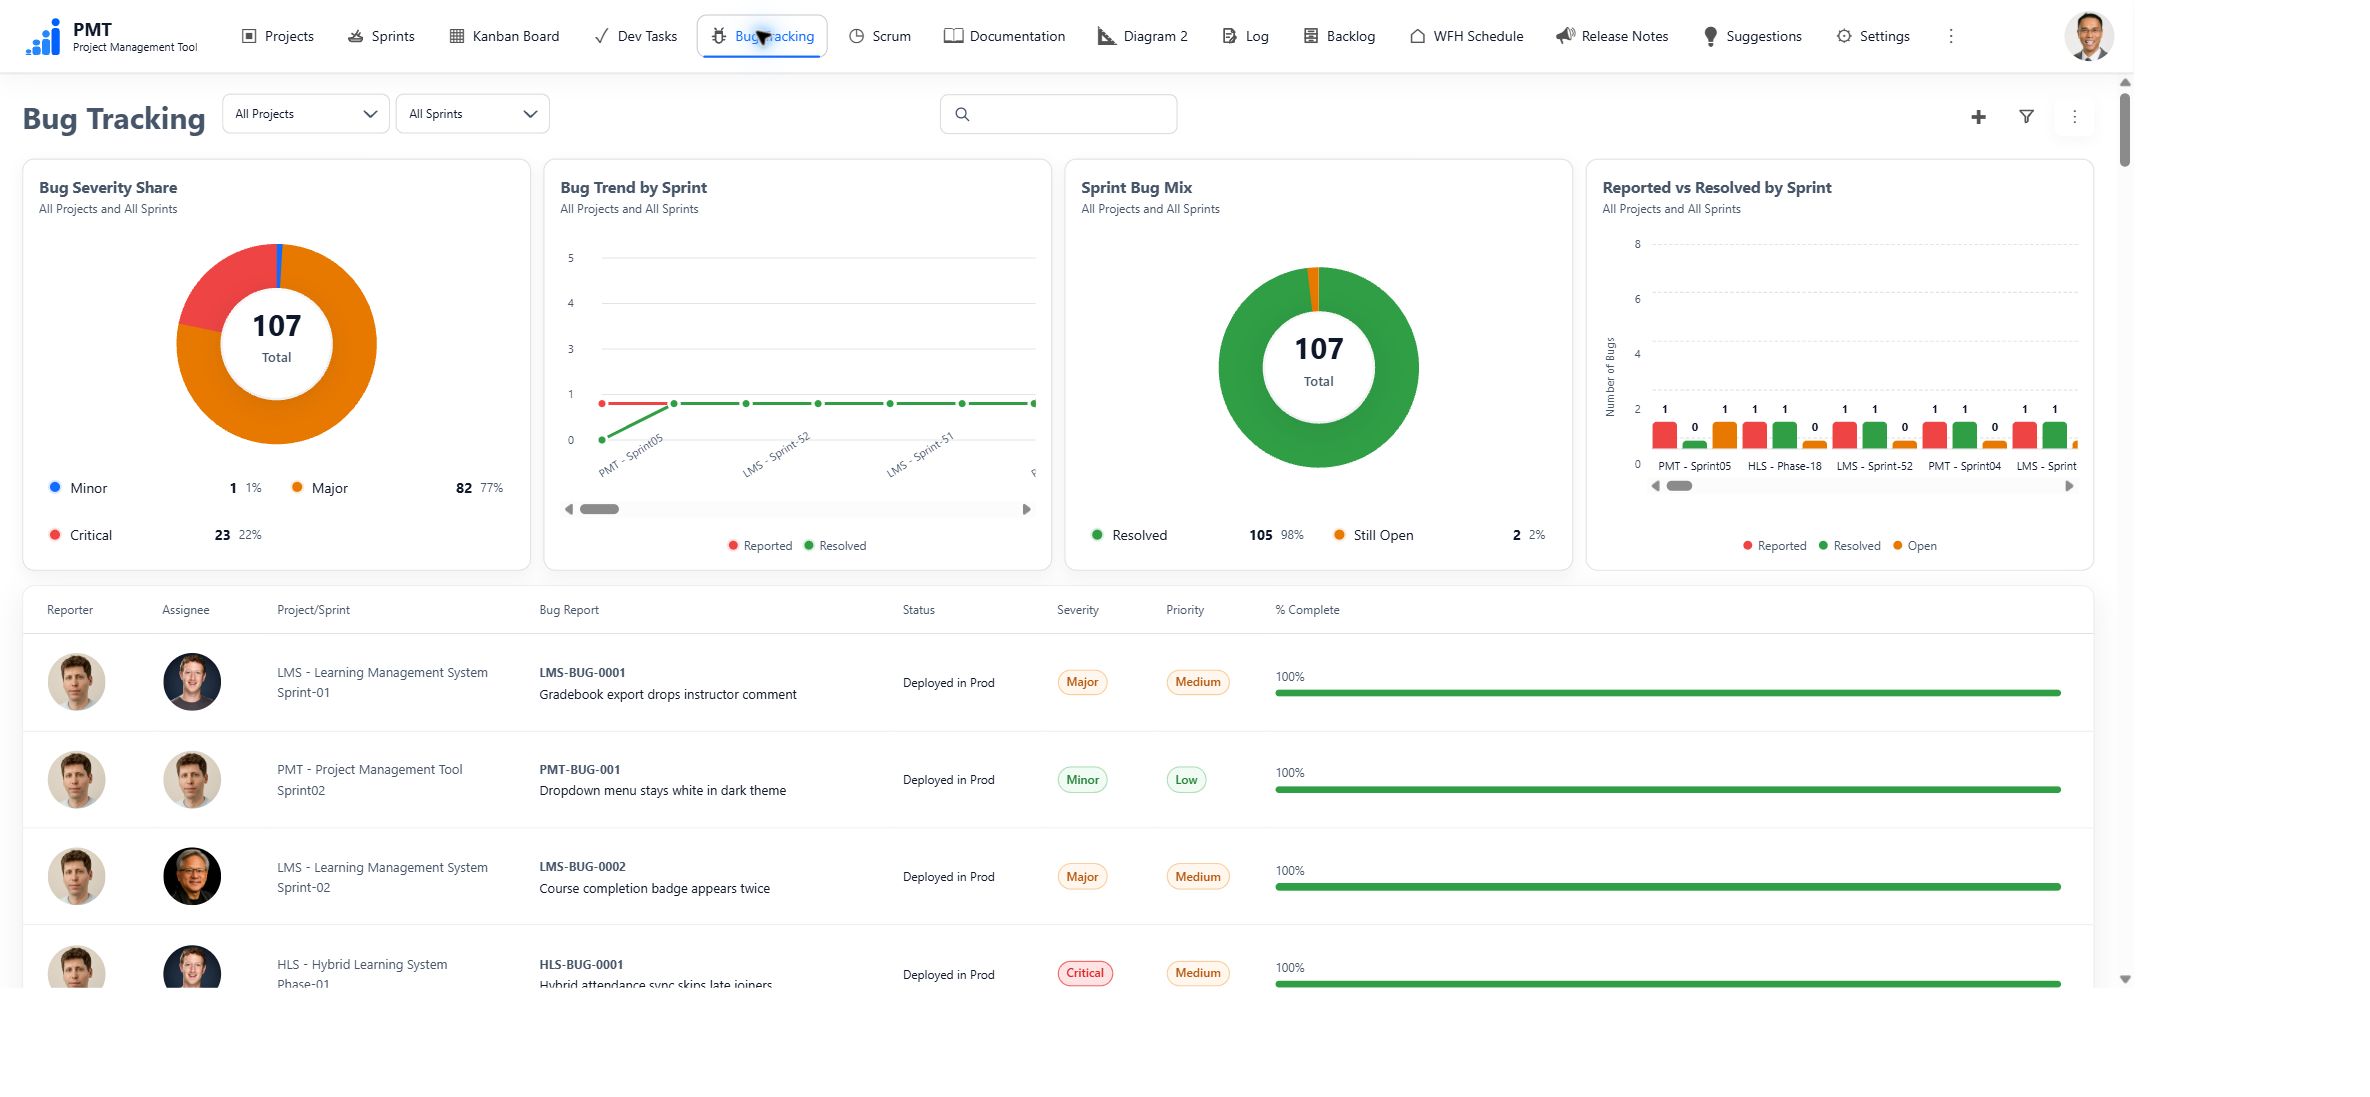
Task: Toggle the Critical legend in Severity Share
Action: tap(81, 535)
